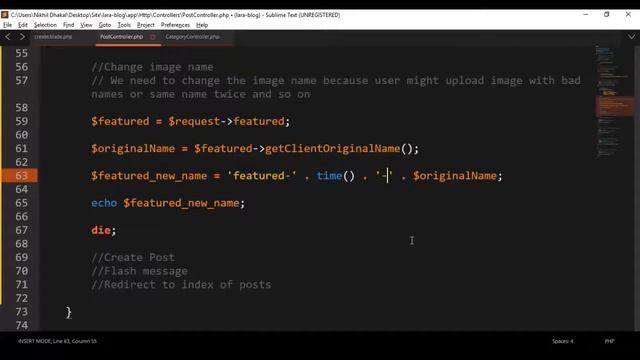Click the minimap highlighted viewport region
Screen dimensions: 640x360
coord(615,106)
